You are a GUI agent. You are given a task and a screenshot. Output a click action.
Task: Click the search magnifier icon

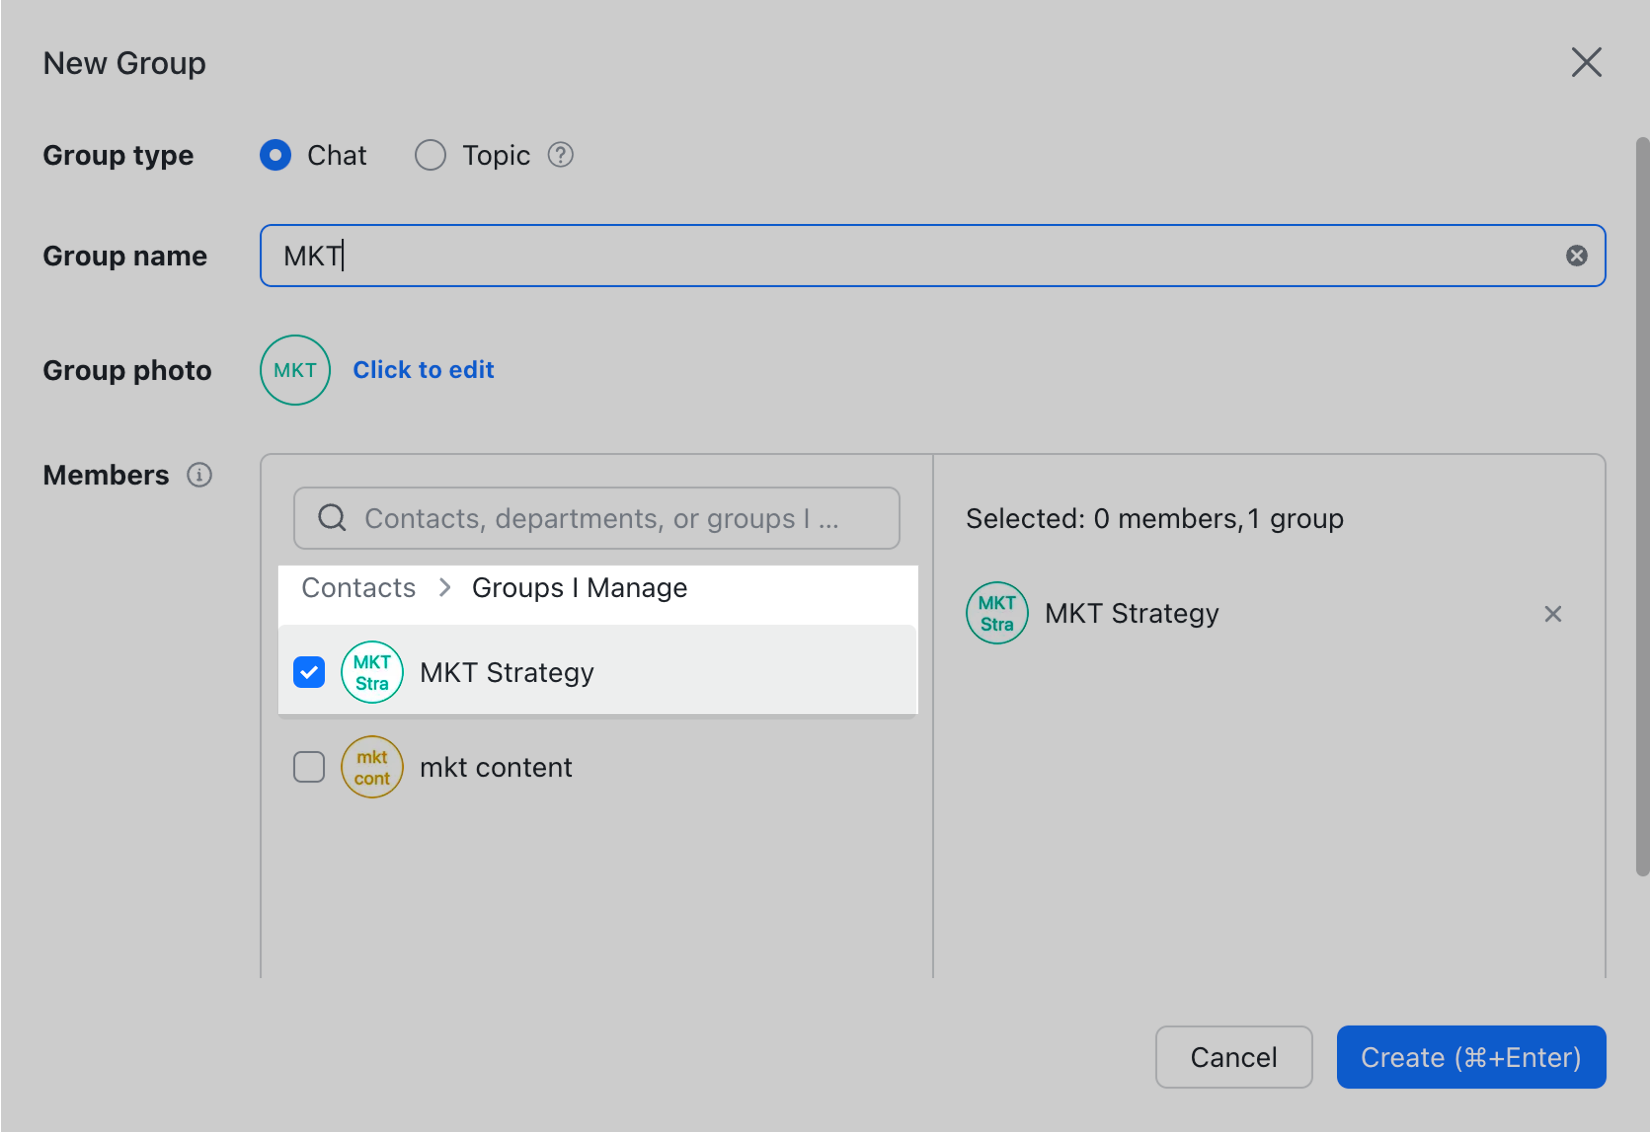pos(331,518)
